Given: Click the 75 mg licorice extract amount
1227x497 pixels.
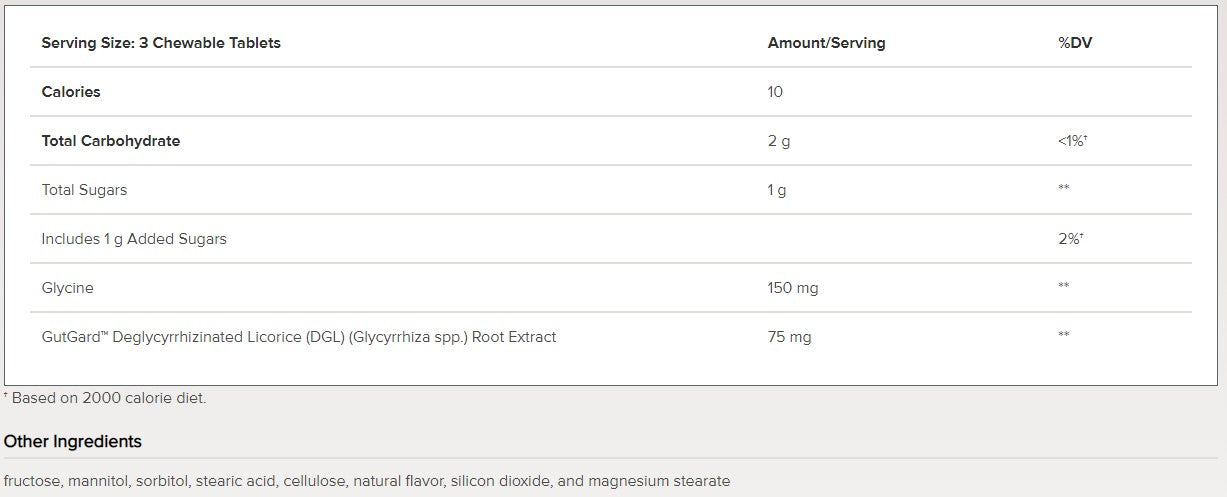Looking at the screenshot, I should coord(789,337).
